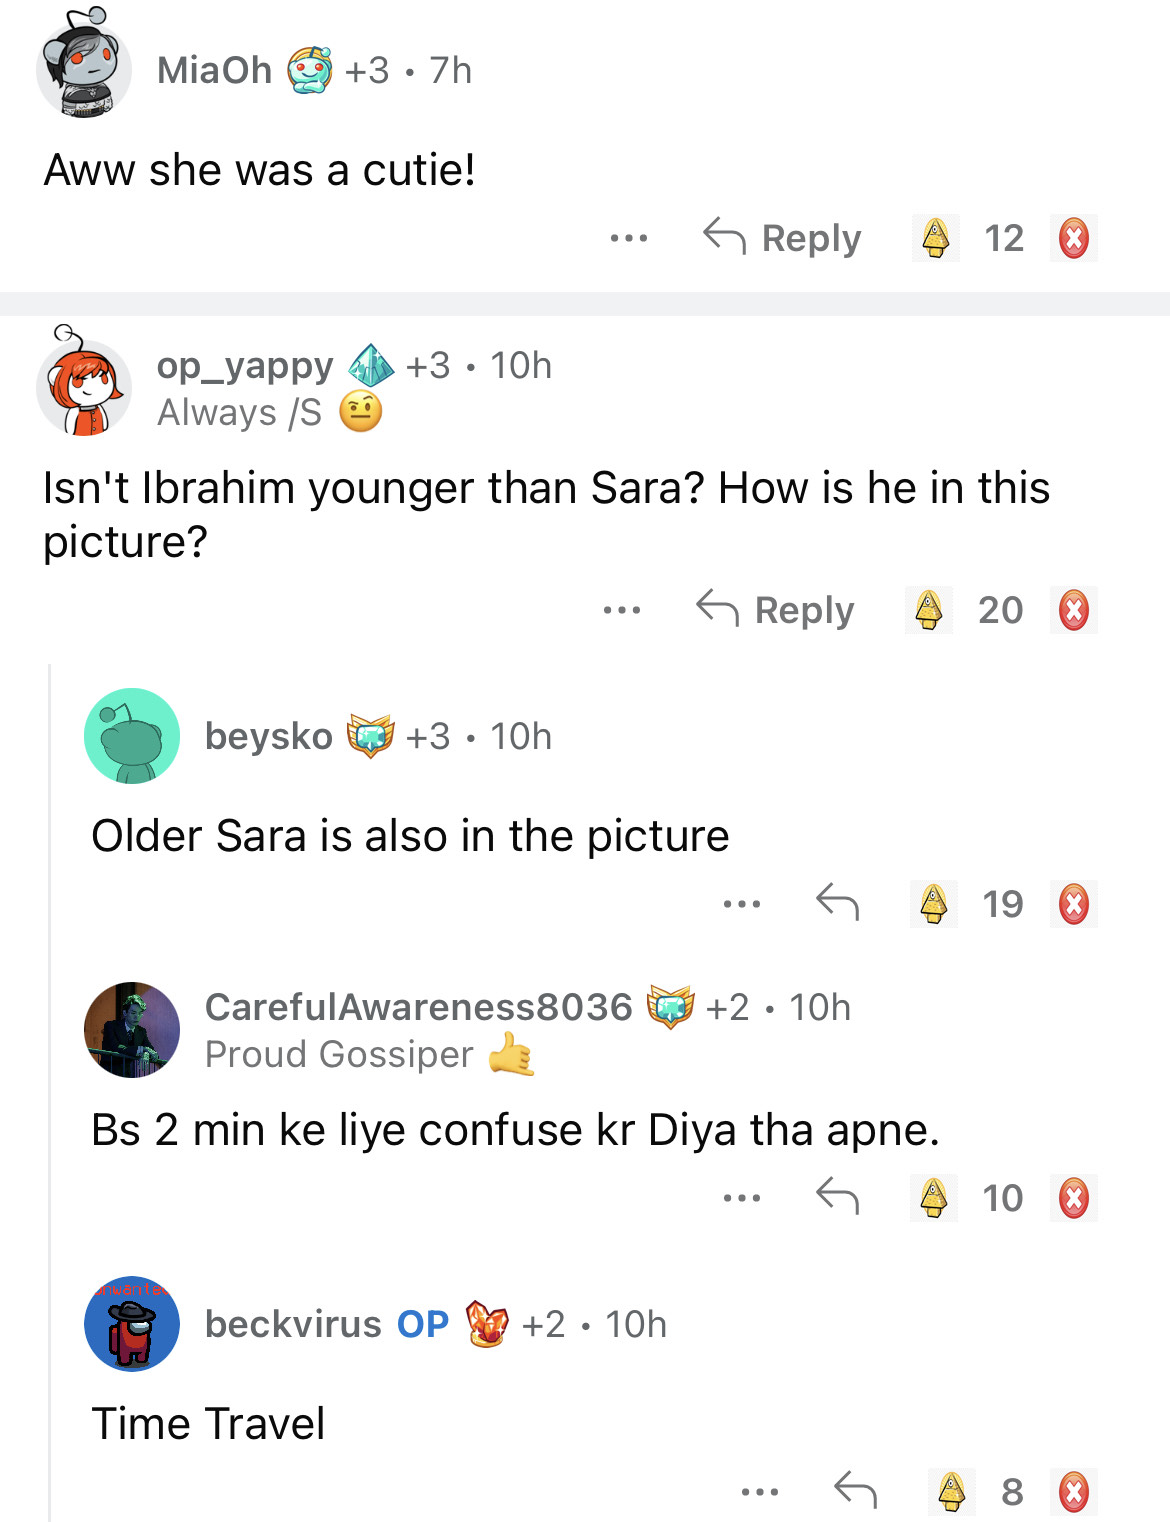Open more options on op_yappy's comment

pyautogui.click(x=622, y=610)
